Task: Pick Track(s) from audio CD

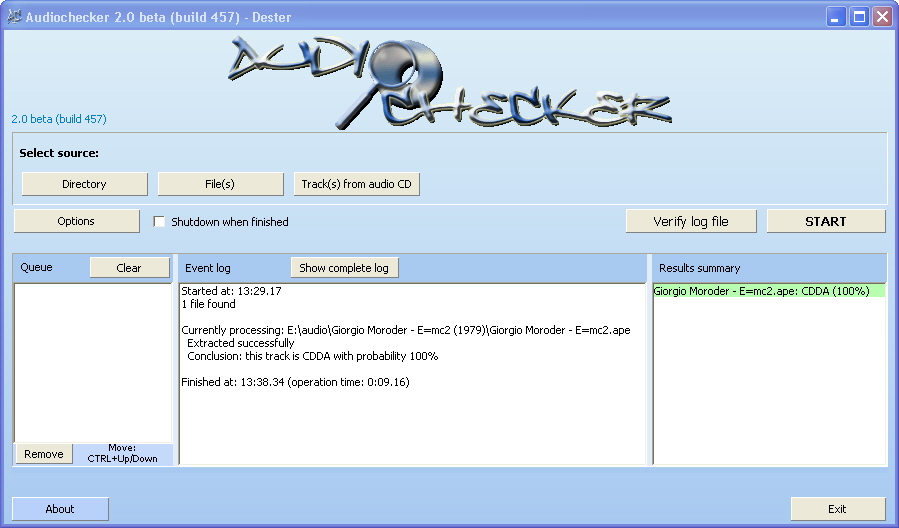Action: point(356,184)
